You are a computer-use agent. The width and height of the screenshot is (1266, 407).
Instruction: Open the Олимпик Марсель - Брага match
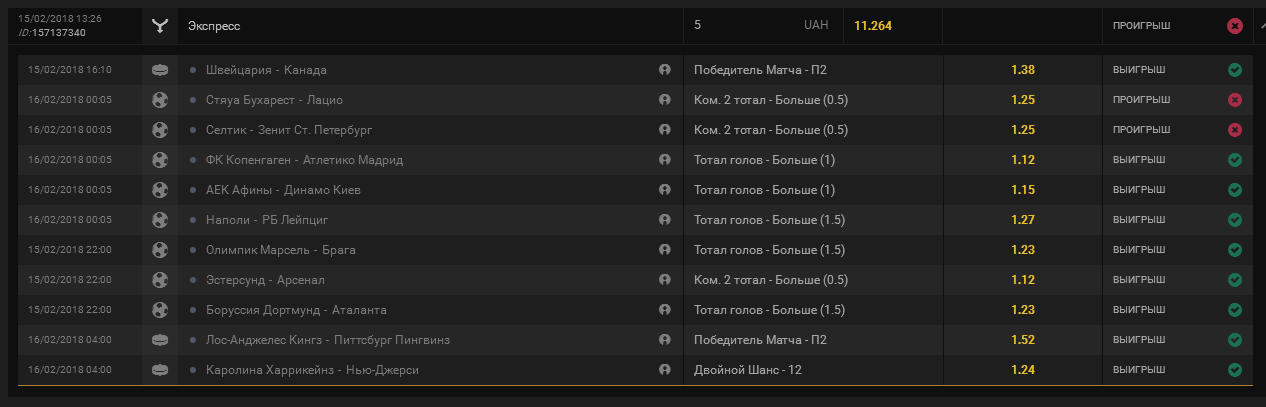pyautogui.click(x=281, y=250)
